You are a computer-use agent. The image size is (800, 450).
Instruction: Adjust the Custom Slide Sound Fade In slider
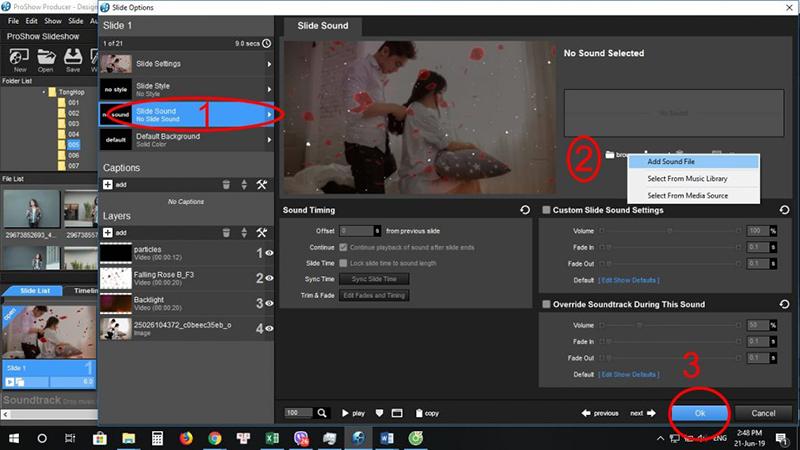click(x=670, y=247)
